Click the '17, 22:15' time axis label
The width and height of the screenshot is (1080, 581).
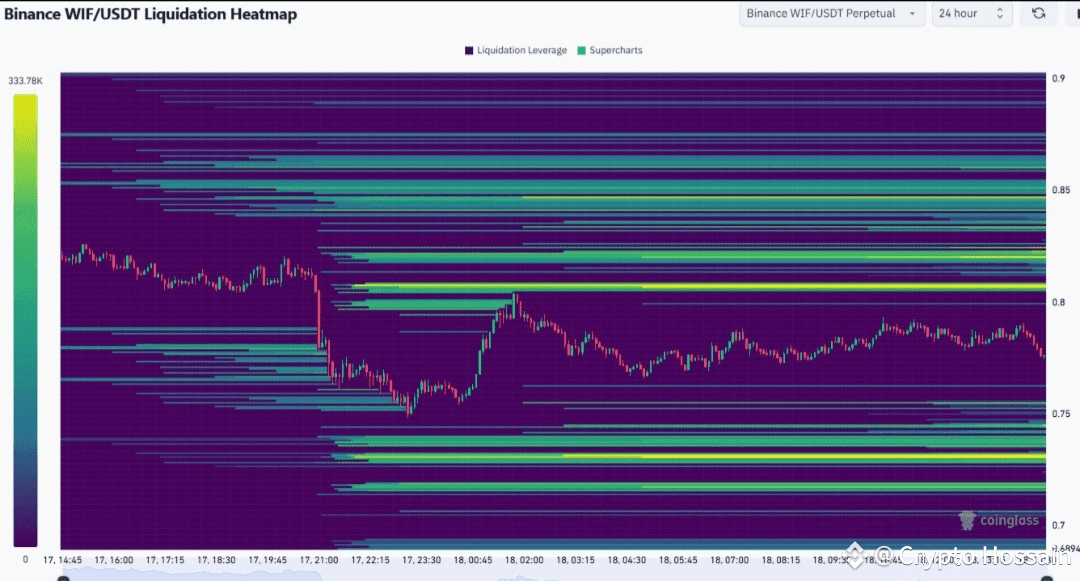[371, 560]
